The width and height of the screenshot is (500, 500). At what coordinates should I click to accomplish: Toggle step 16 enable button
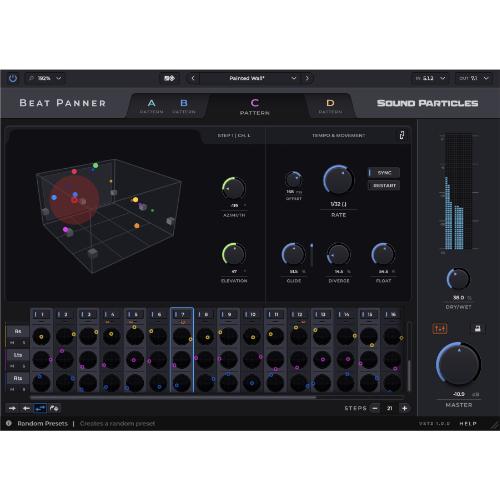pos(392,314)
